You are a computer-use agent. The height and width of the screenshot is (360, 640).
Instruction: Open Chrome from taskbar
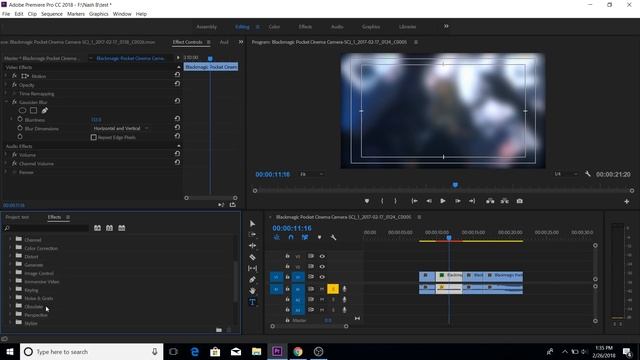(x=298, y=351)
